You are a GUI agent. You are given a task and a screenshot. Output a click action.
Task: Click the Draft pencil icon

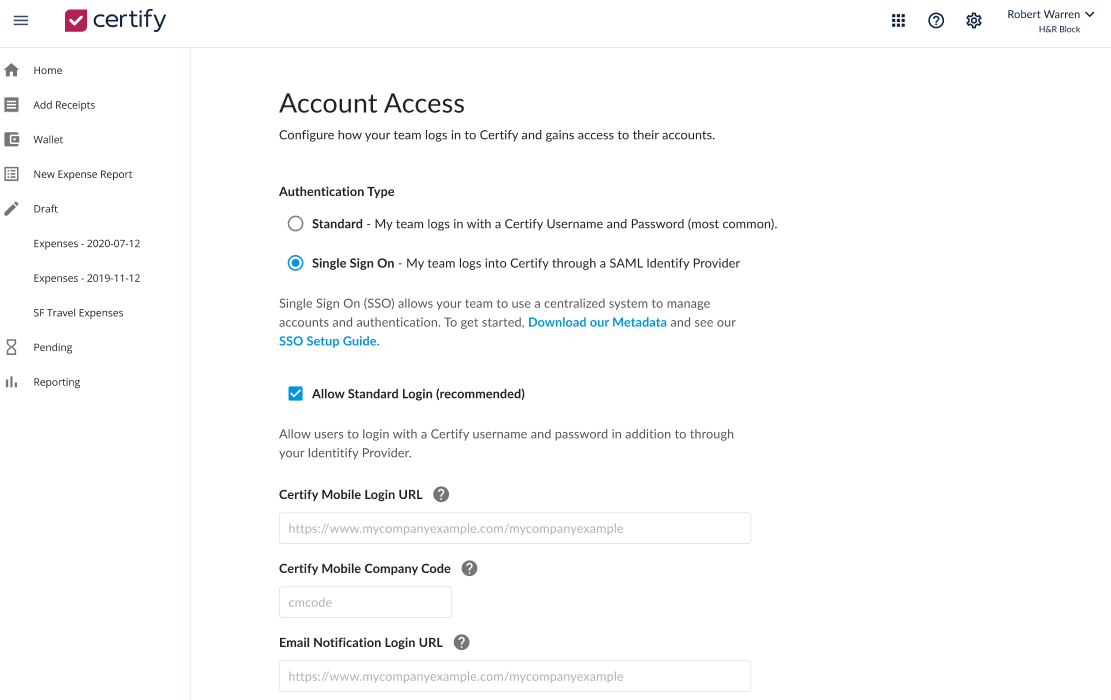11,209
